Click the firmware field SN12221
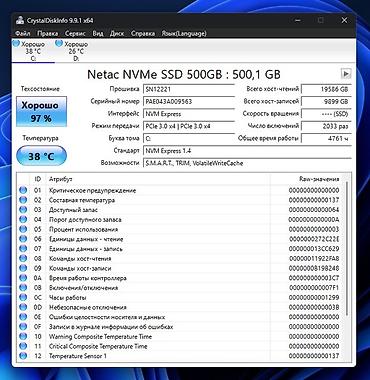This screenshot has height=380, width=370. (189, 89)
